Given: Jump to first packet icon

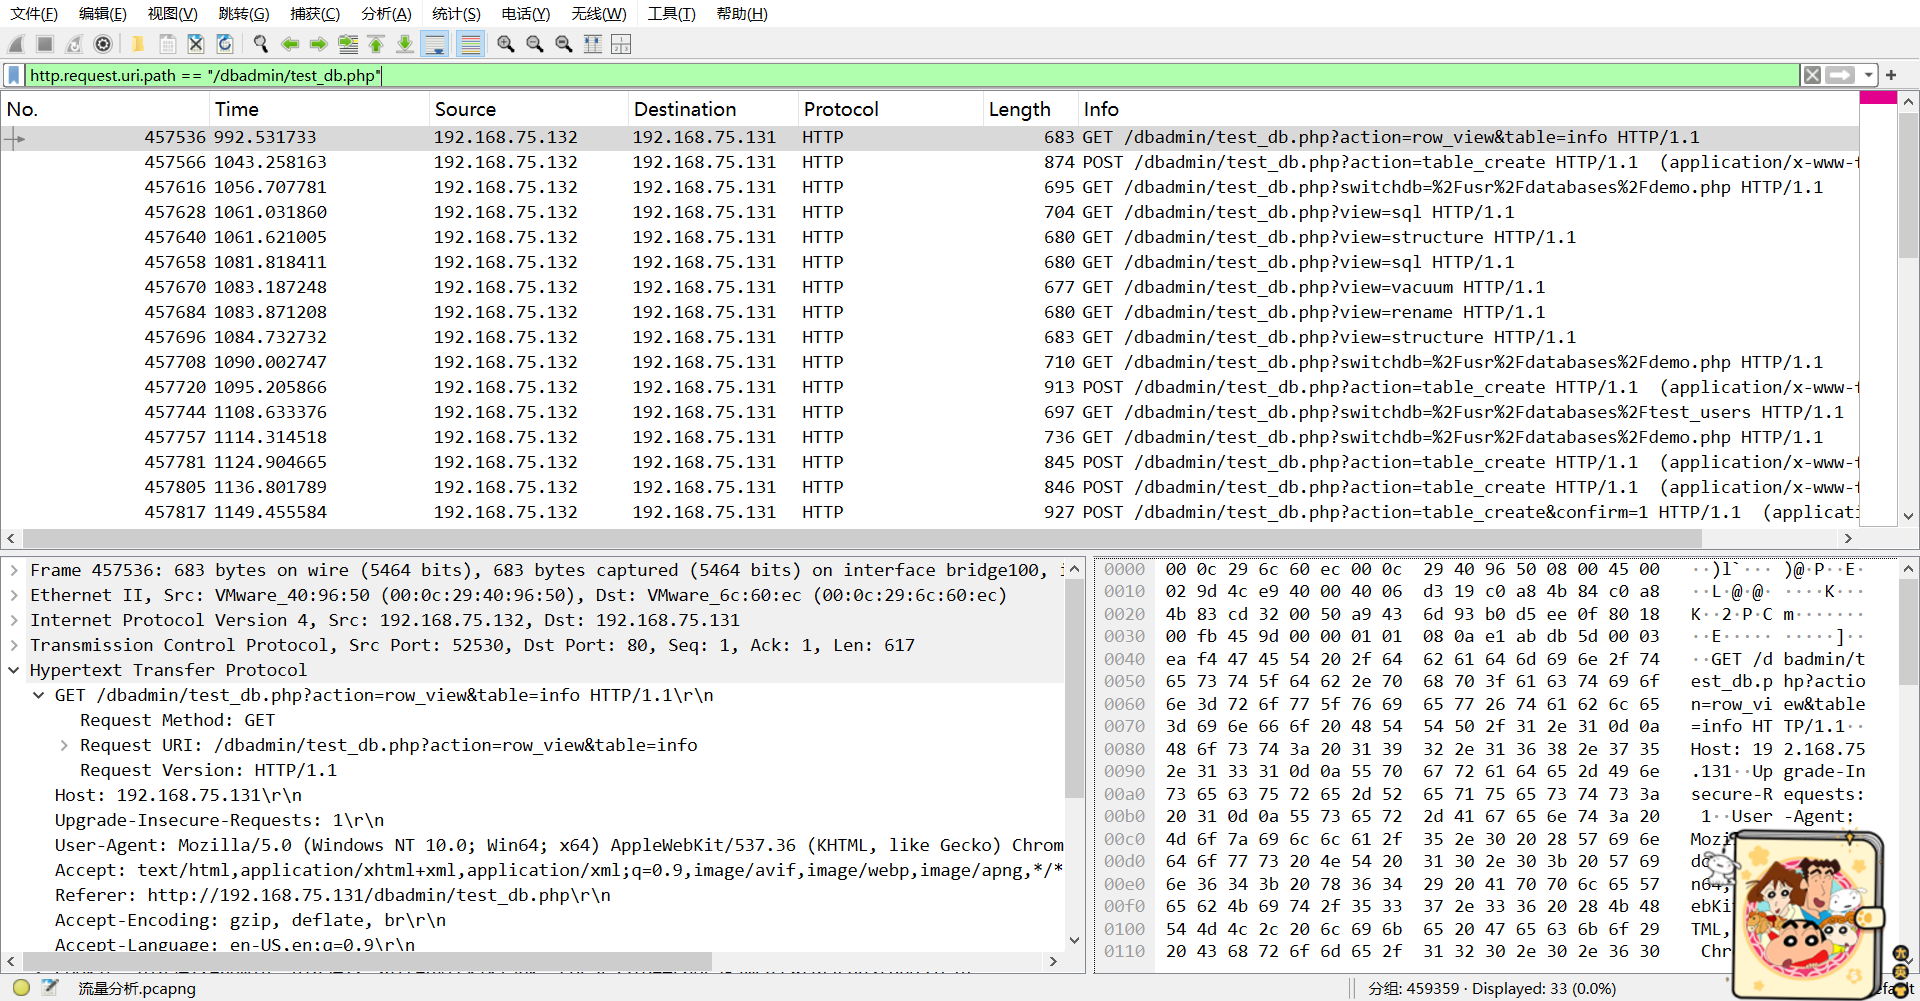Looking at the screenshot, I should [x=376, y=44].
